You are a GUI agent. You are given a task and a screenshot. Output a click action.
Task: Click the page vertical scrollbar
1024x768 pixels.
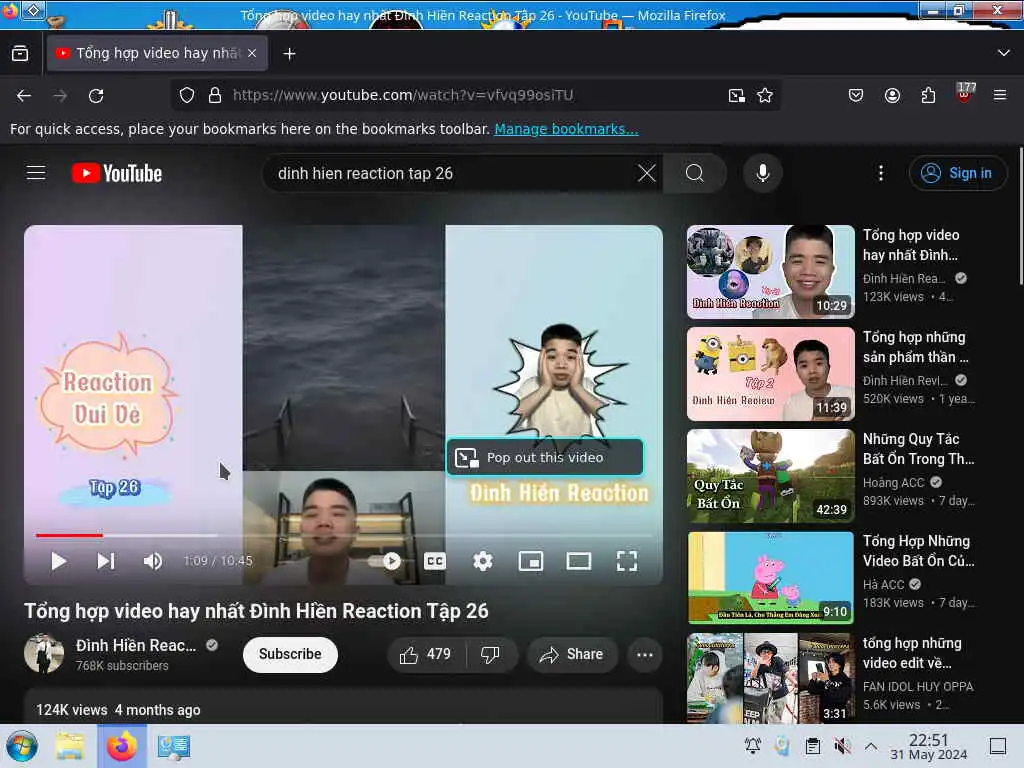(1020, 216)
